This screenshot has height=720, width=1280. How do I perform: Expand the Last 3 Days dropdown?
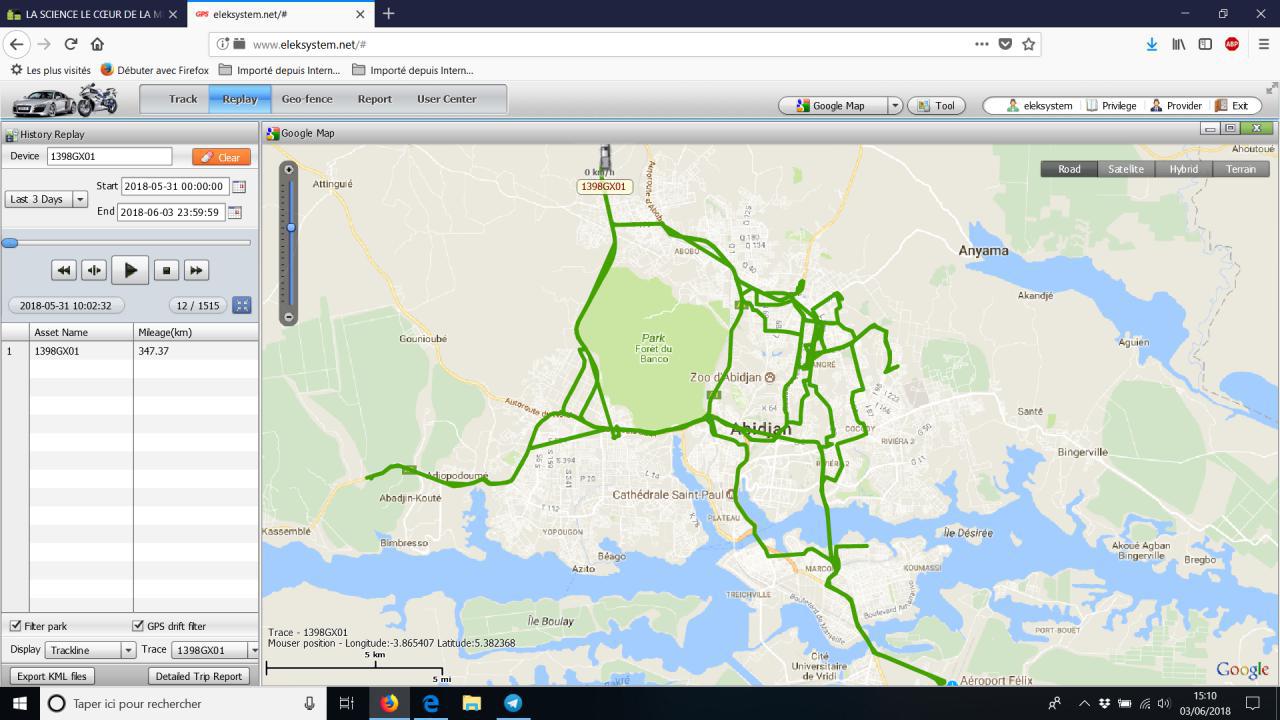[x=80, y=199]
